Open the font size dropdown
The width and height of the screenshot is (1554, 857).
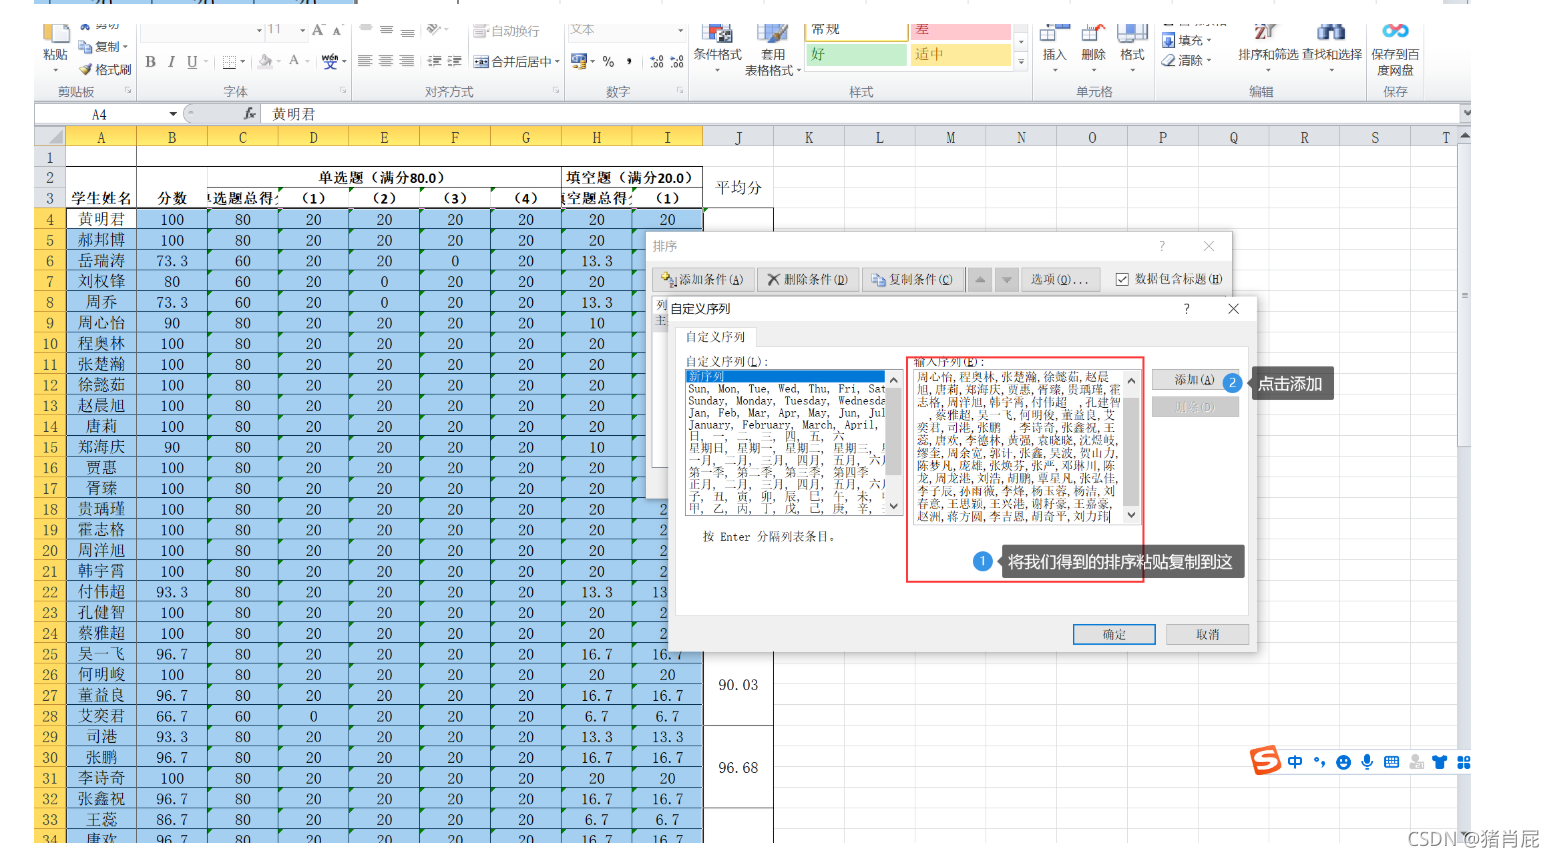tap(303, 30)
